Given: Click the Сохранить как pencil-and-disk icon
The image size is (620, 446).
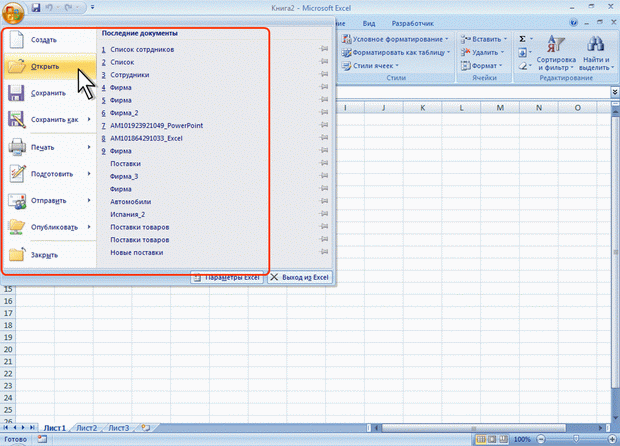Looking at the screenshot, I should (17, 119).
